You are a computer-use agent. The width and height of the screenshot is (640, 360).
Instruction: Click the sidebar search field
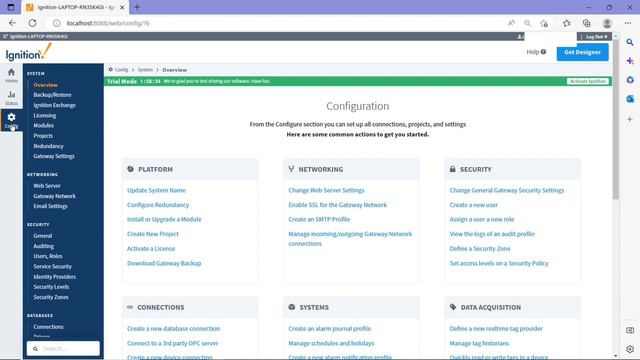pos(63,349)
